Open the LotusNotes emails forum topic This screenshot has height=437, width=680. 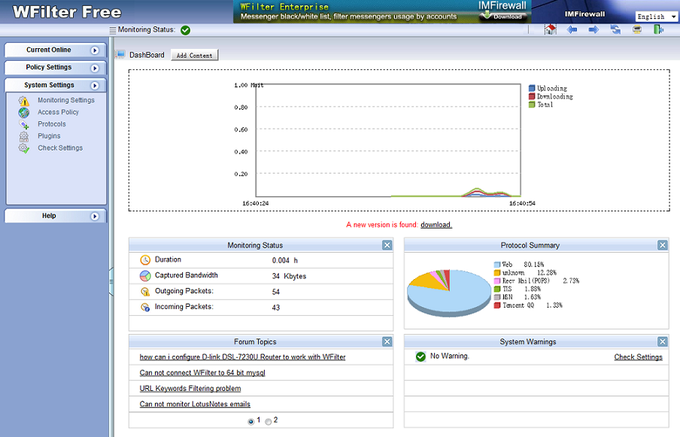[x=195, y=404]
